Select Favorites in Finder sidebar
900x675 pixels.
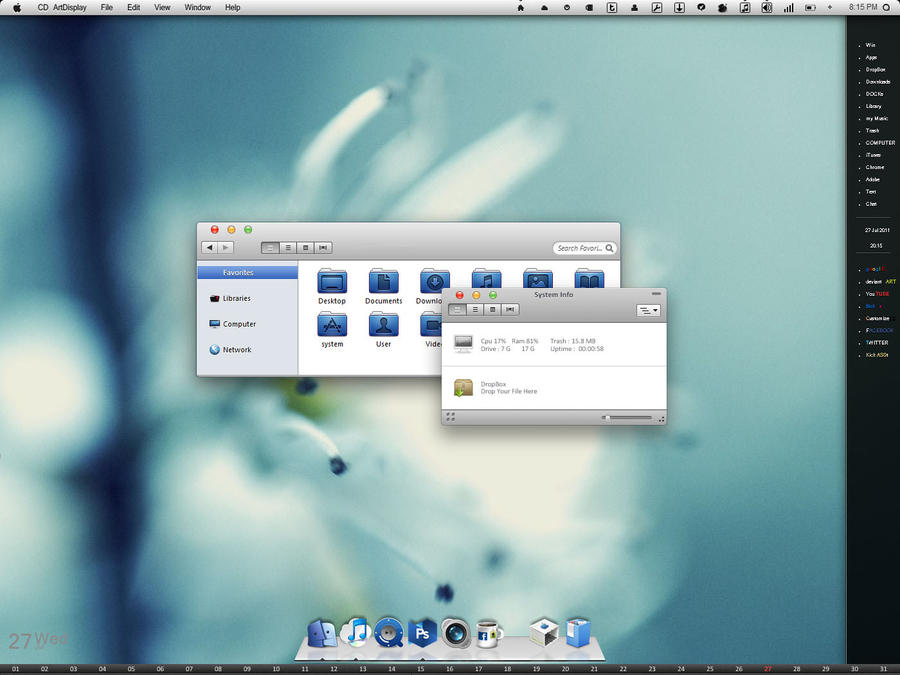(x=247, y=272)
